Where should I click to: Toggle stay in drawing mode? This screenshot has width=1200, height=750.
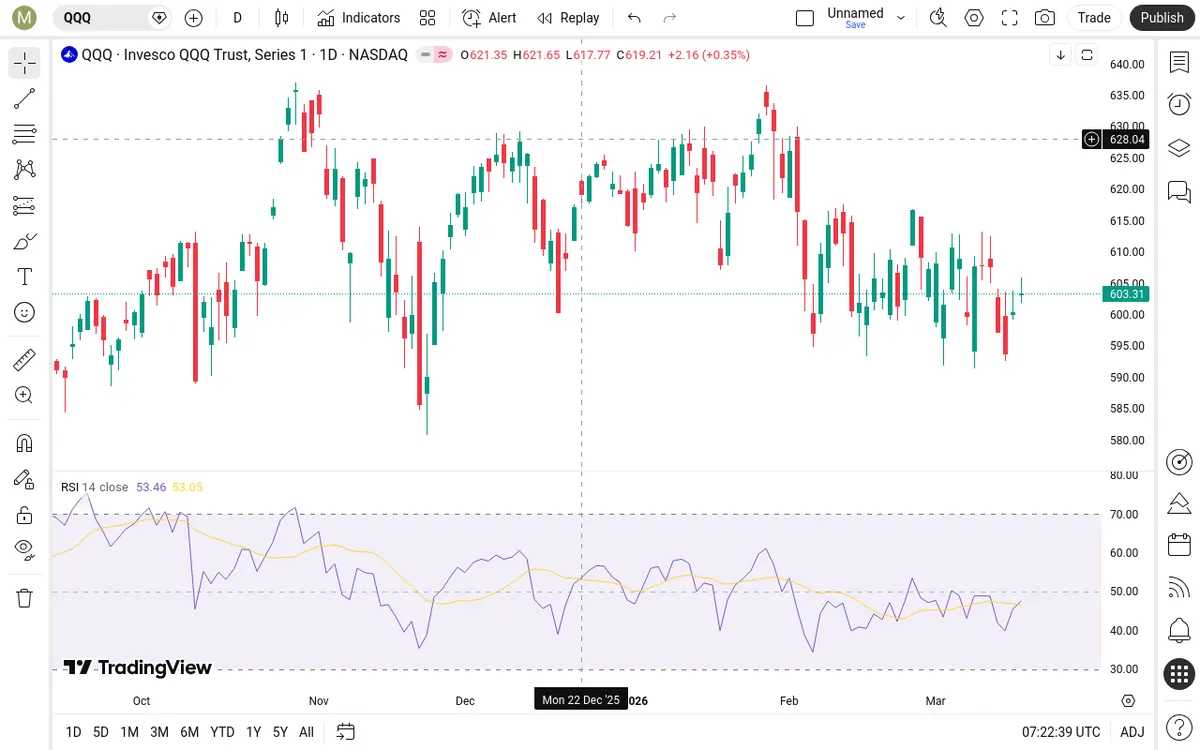25,479
